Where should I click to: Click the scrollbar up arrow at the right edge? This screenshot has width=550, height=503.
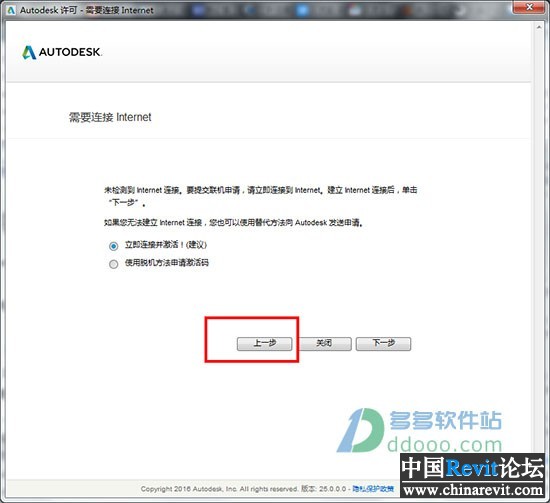tap(538, 27)
